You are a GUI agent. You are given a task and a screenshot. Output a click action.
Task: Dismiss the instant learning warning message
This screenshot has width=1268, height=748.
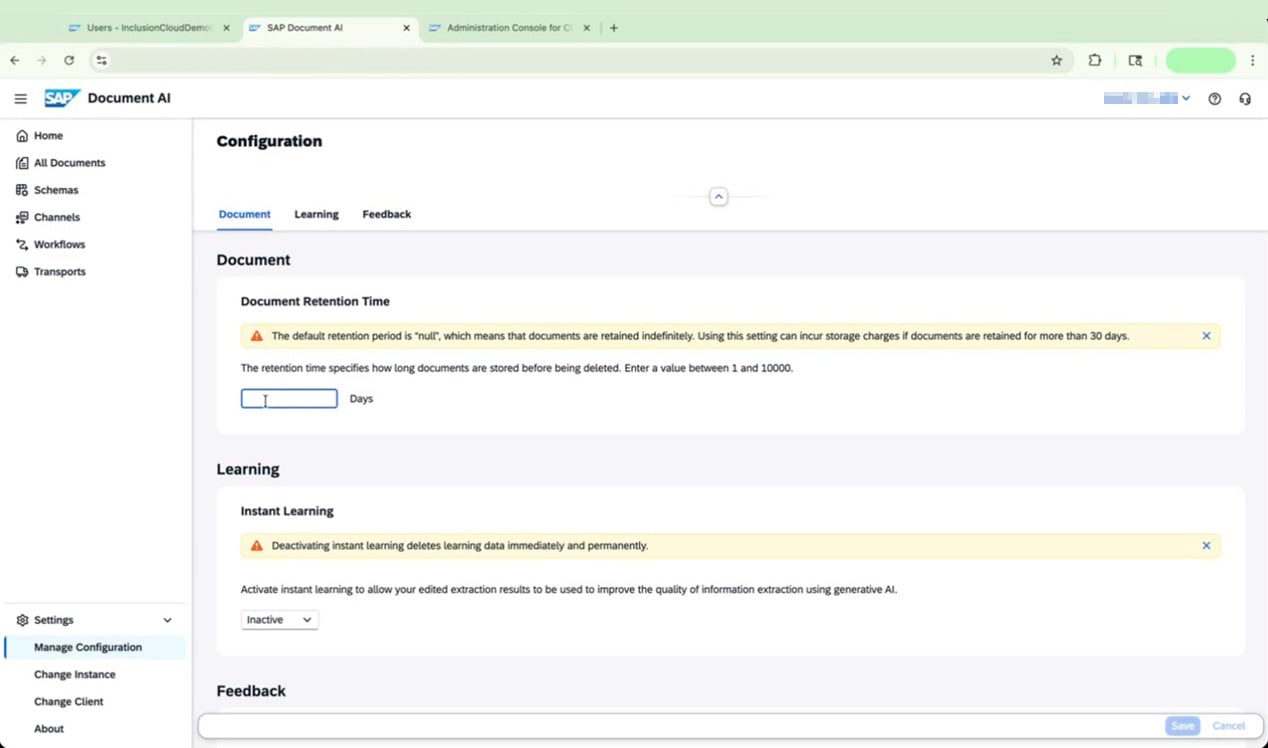click(x=1206, y=546)
